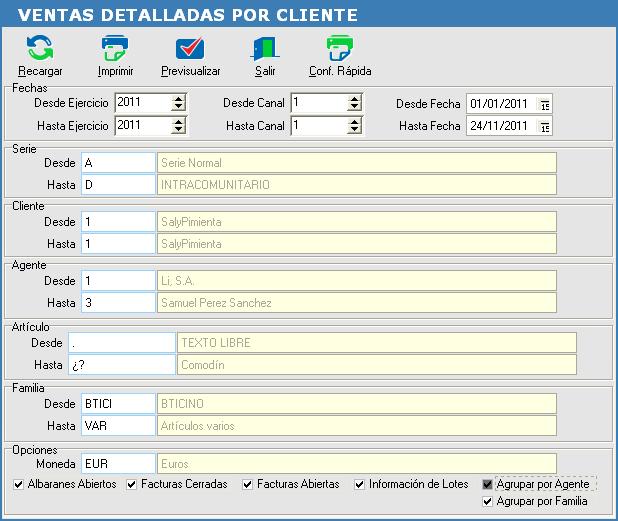
Task: Decrease Hasta Canal value
Action: [x=355, y=129]
